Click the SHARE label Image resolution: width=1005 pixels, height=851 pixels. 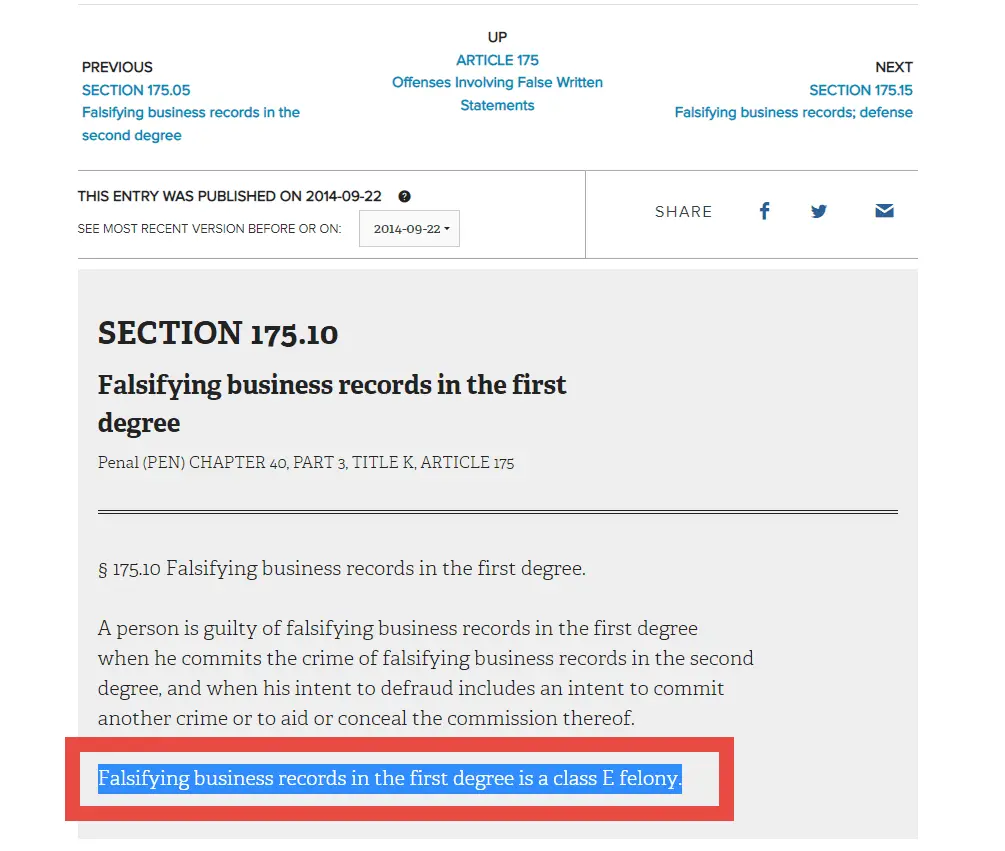pos(683,212)
